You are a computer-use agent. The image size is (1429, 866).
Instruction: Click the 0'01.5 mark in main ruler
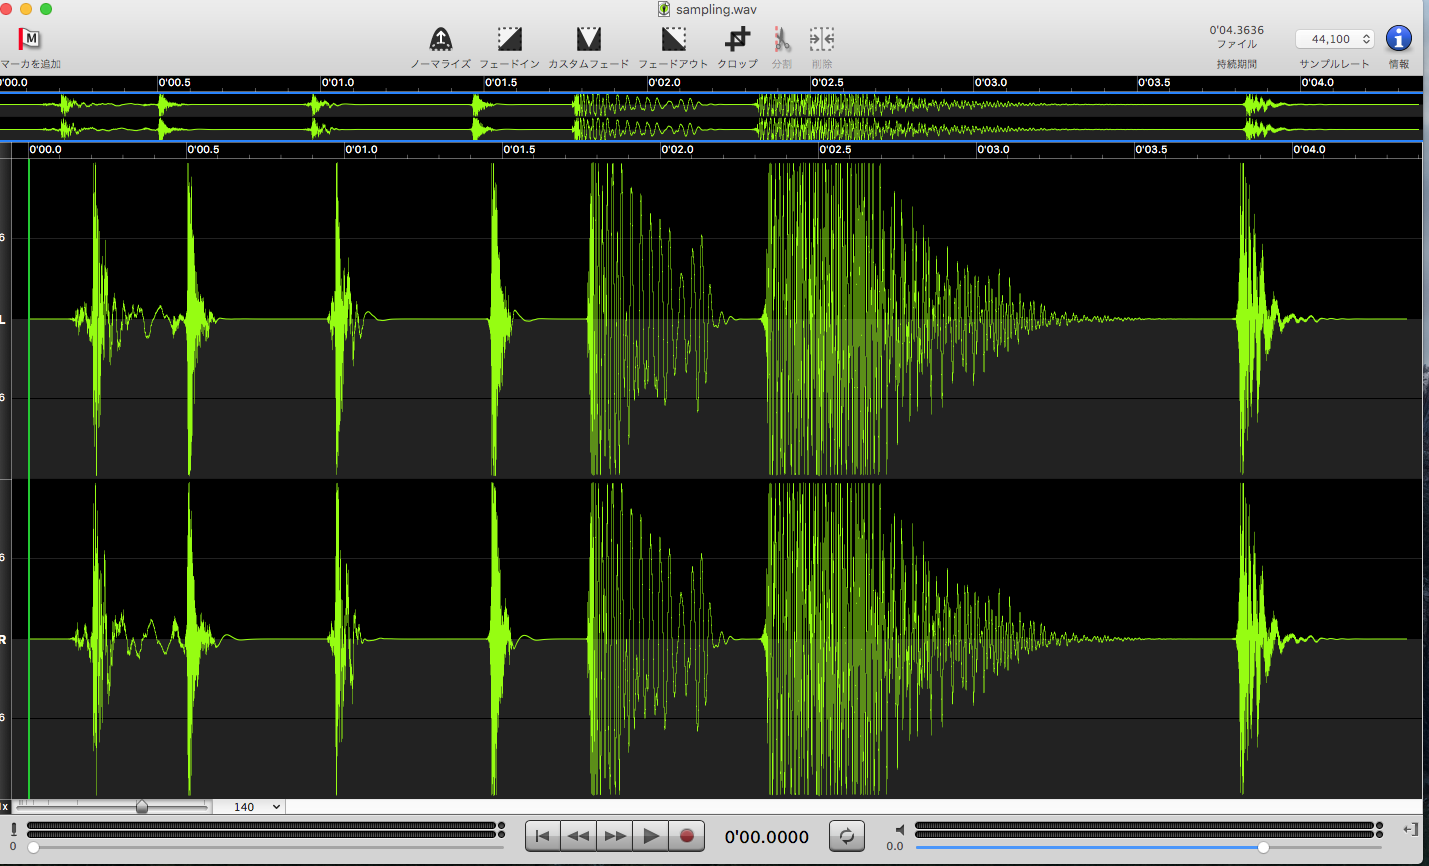coord(519,149)
